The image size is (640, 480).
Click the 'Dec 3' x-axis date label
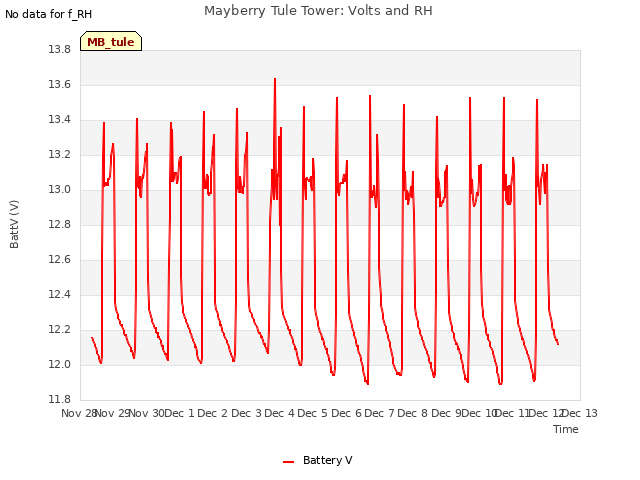click(247, 413)
